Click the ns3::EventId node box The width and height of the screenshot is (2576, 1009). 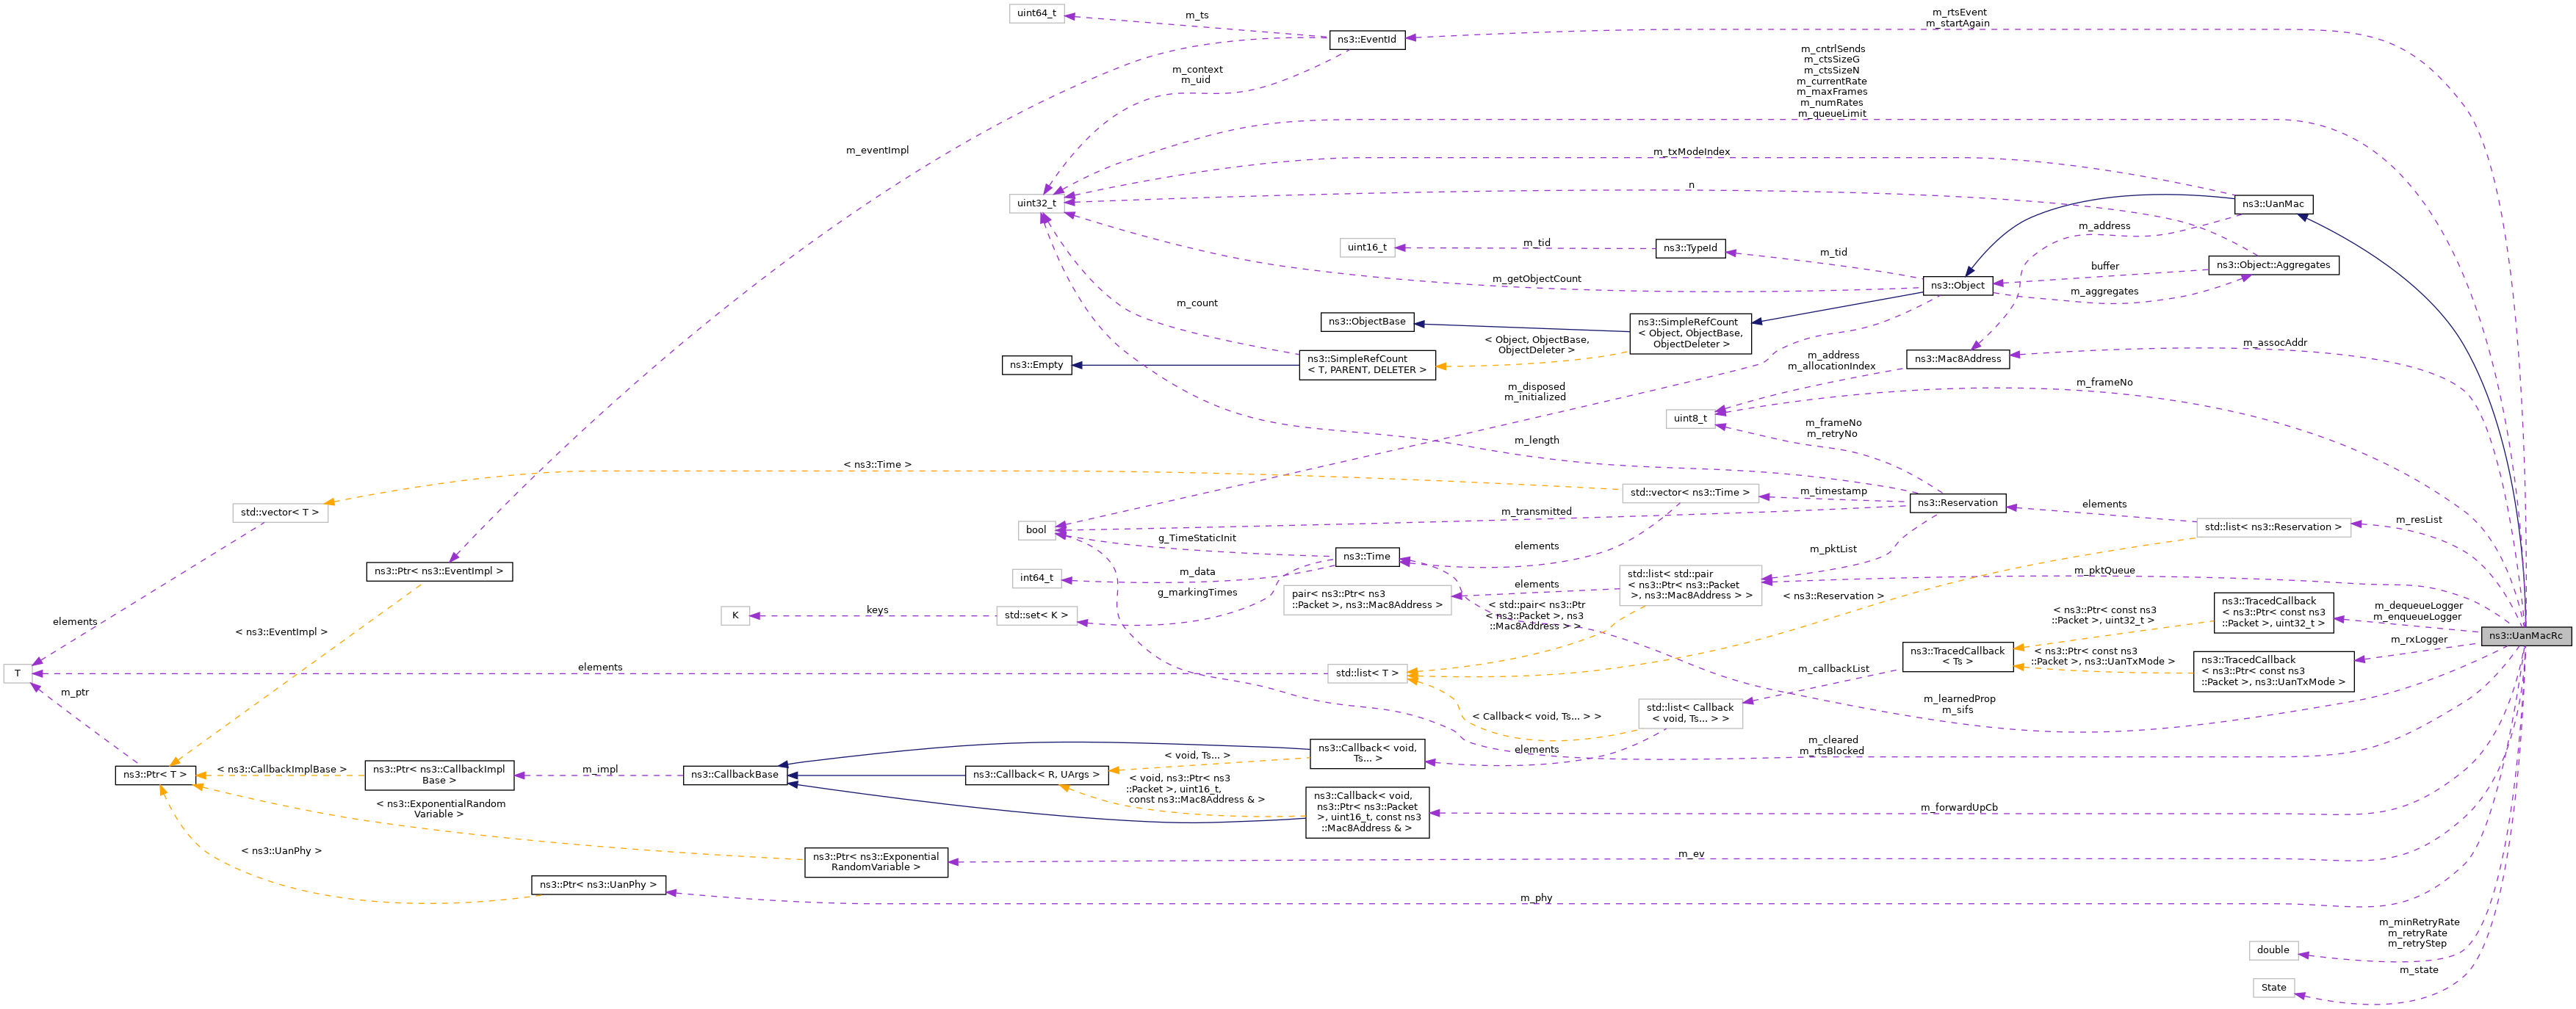pyautogui.click(x=1366, y=40)
